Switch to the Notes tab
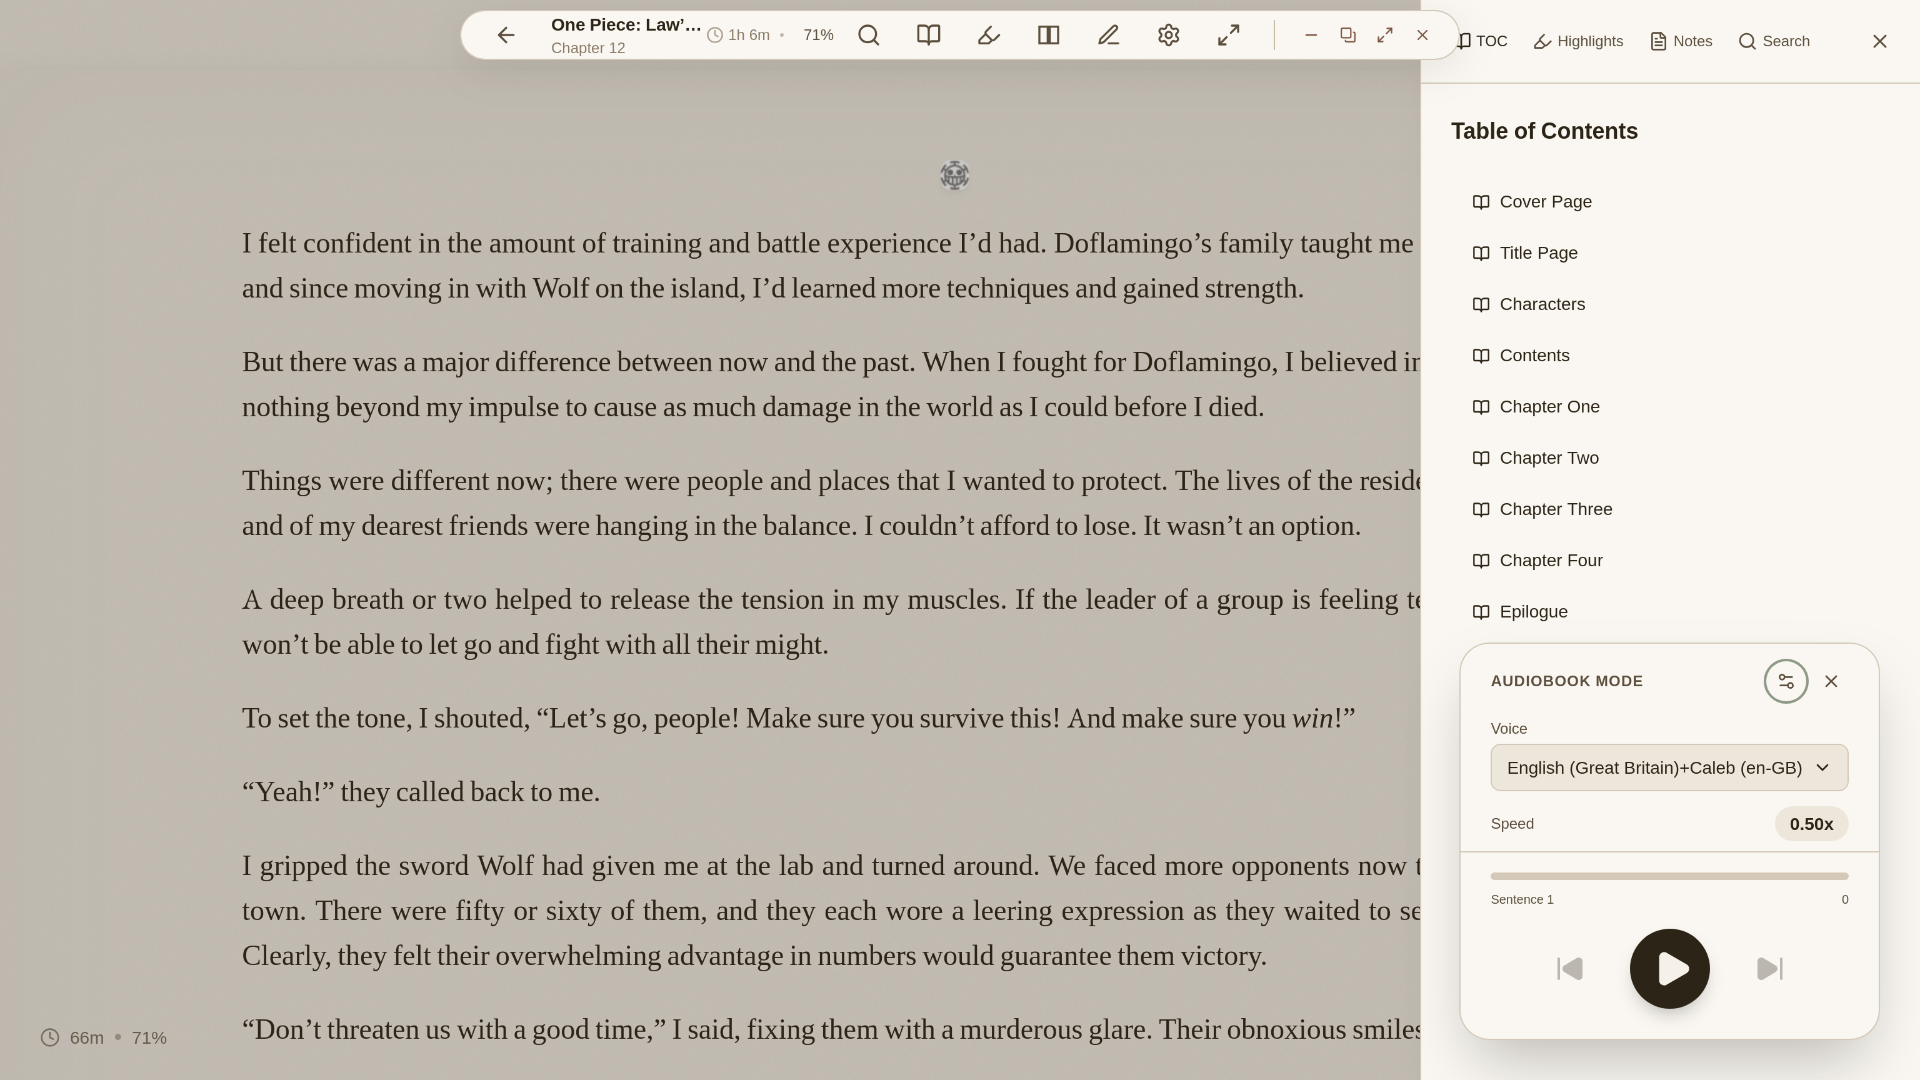 tap(1680, 41)
